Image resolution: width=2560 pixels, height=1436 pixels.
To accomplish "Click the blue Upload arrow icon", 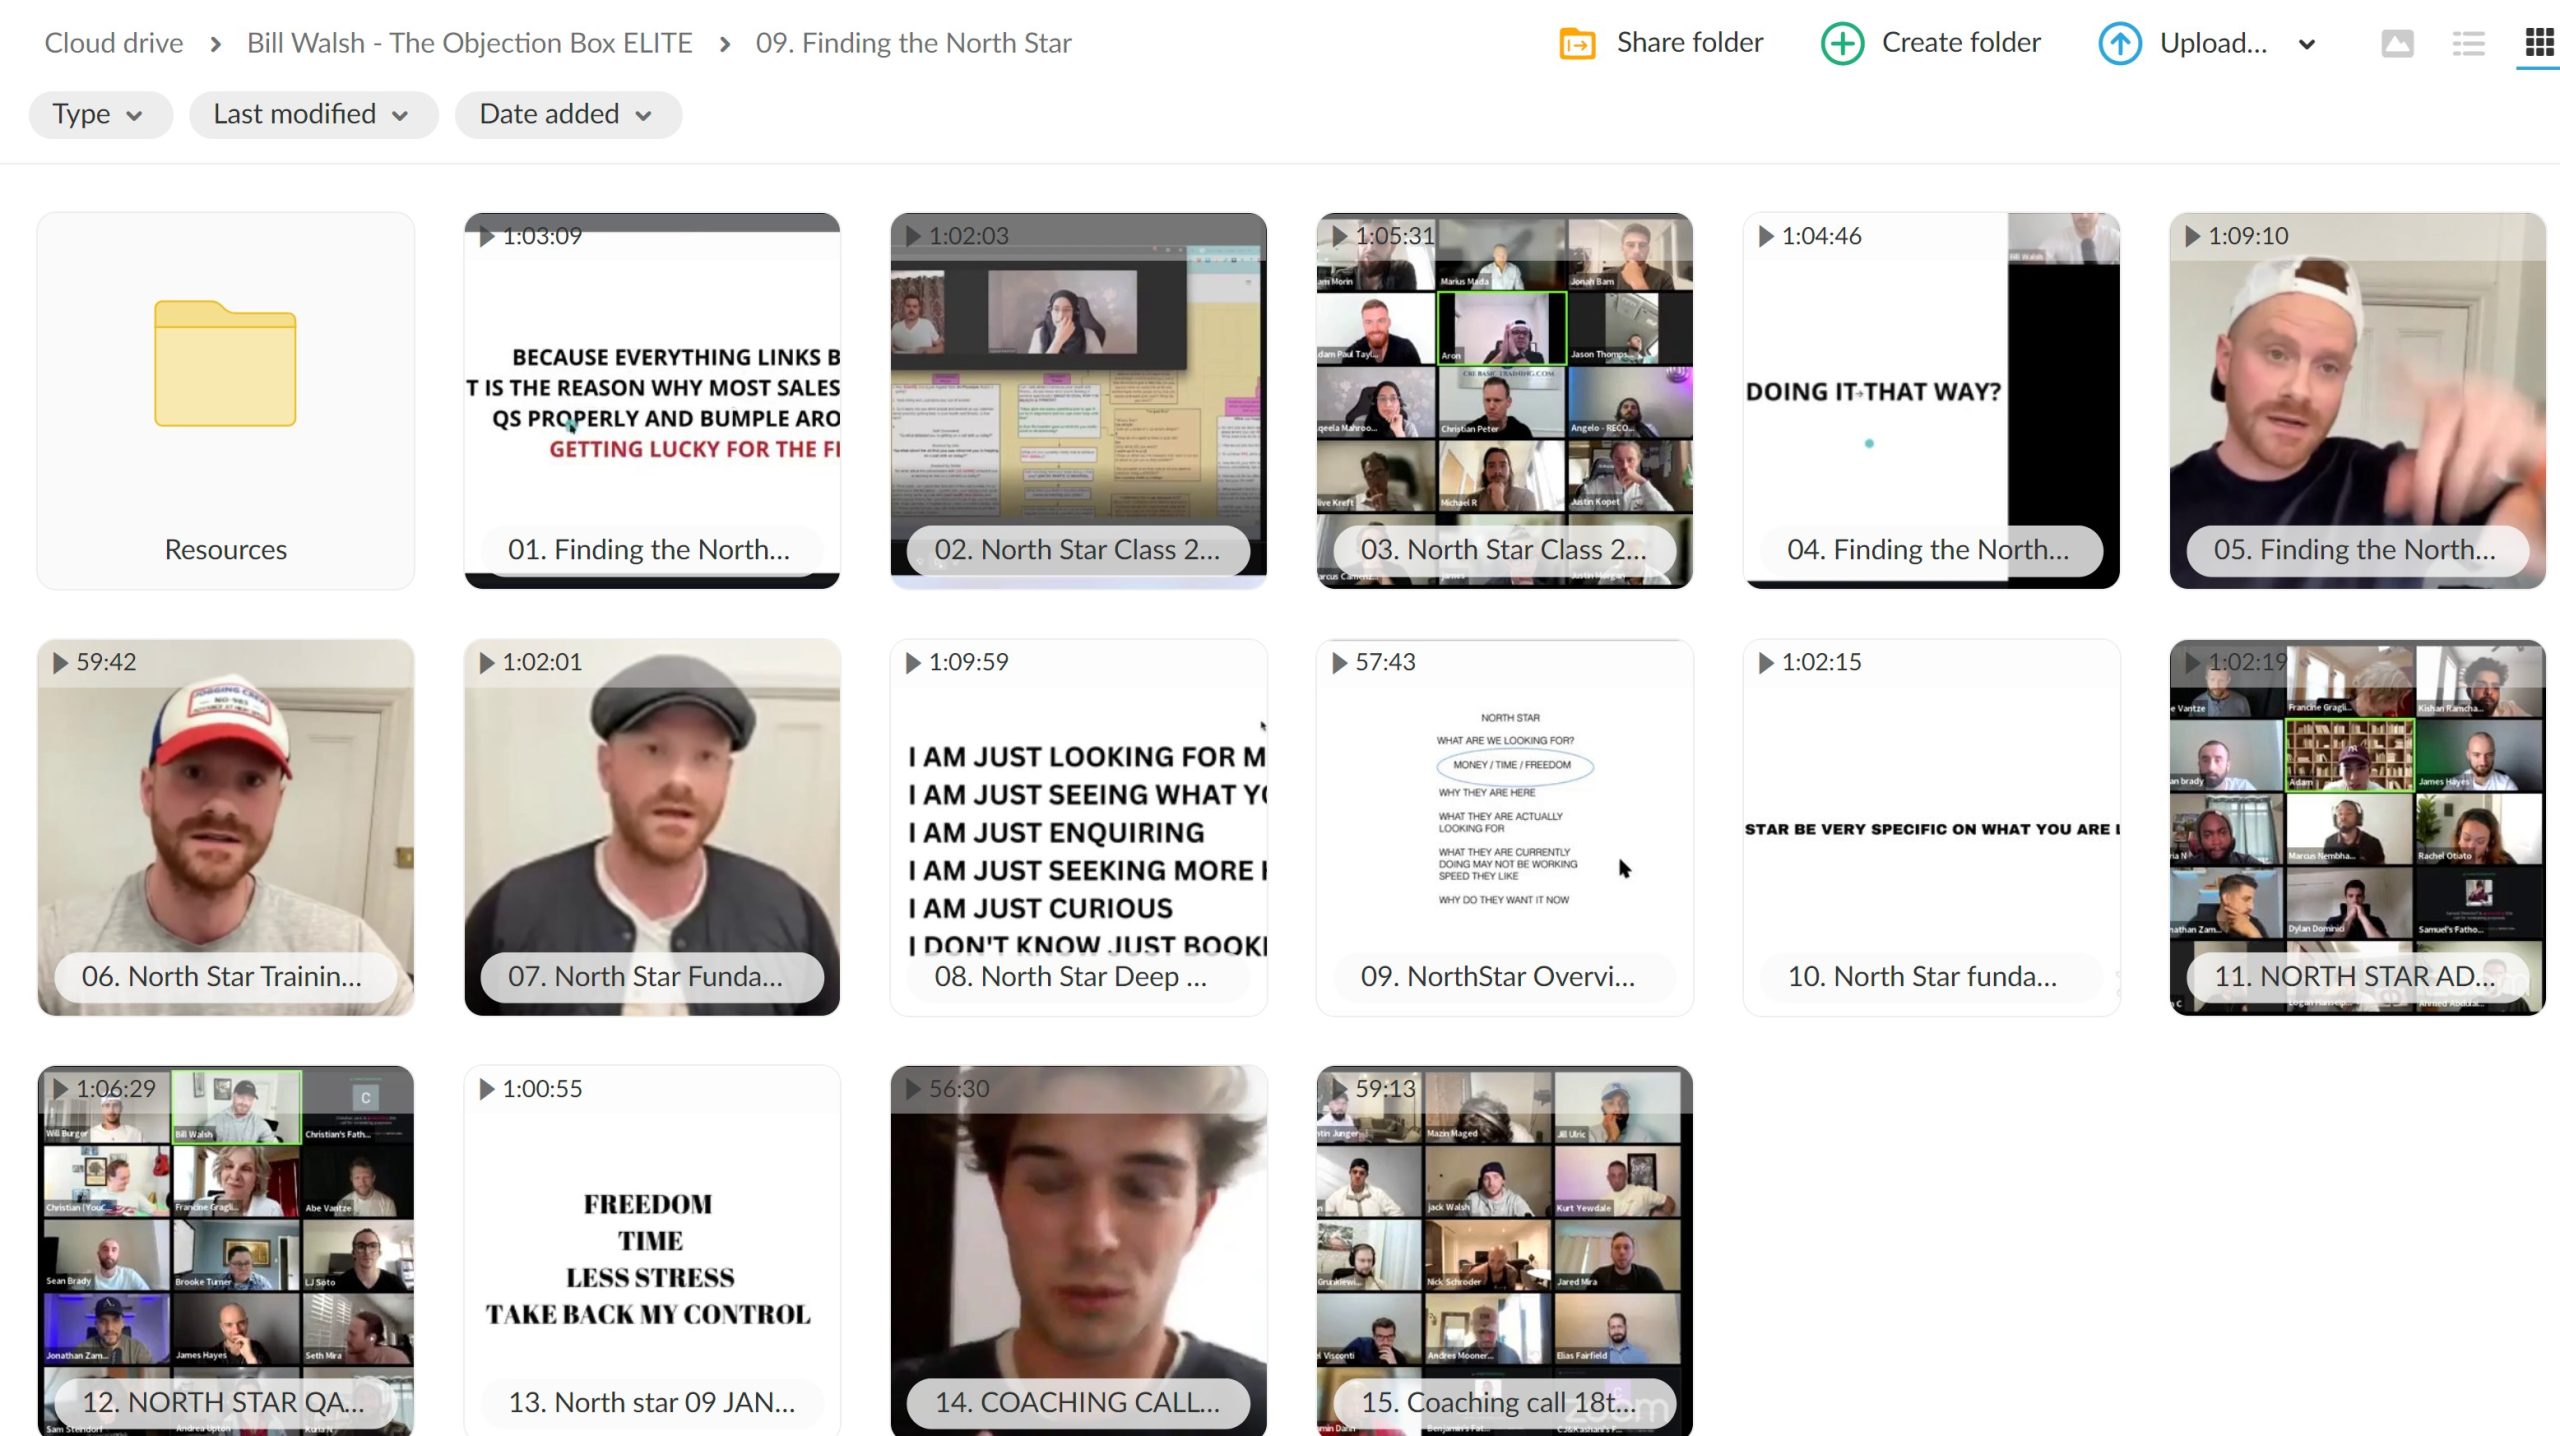I will pyautogui.click(x=2118, y=43).
